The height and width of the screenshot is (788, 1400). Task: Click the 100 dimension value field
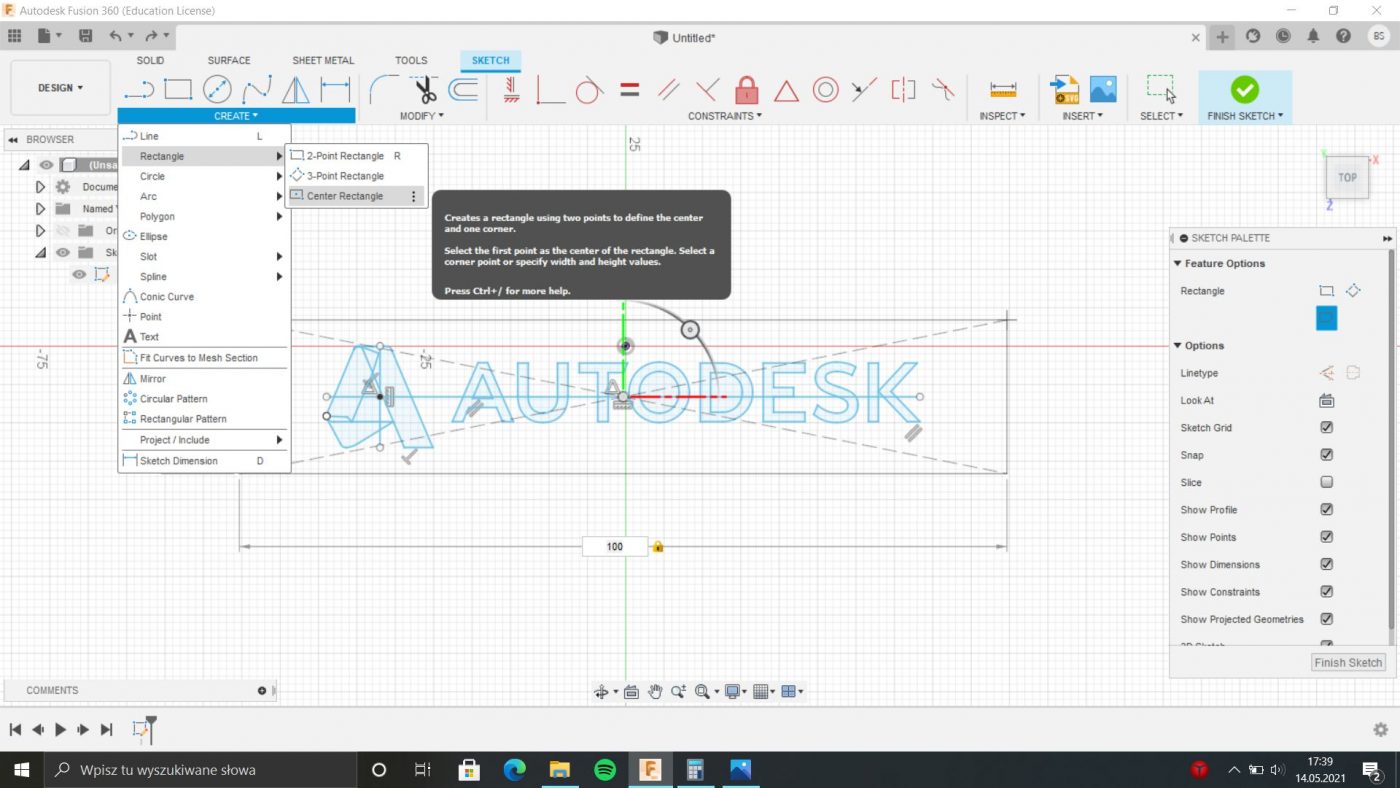point(614,547)
